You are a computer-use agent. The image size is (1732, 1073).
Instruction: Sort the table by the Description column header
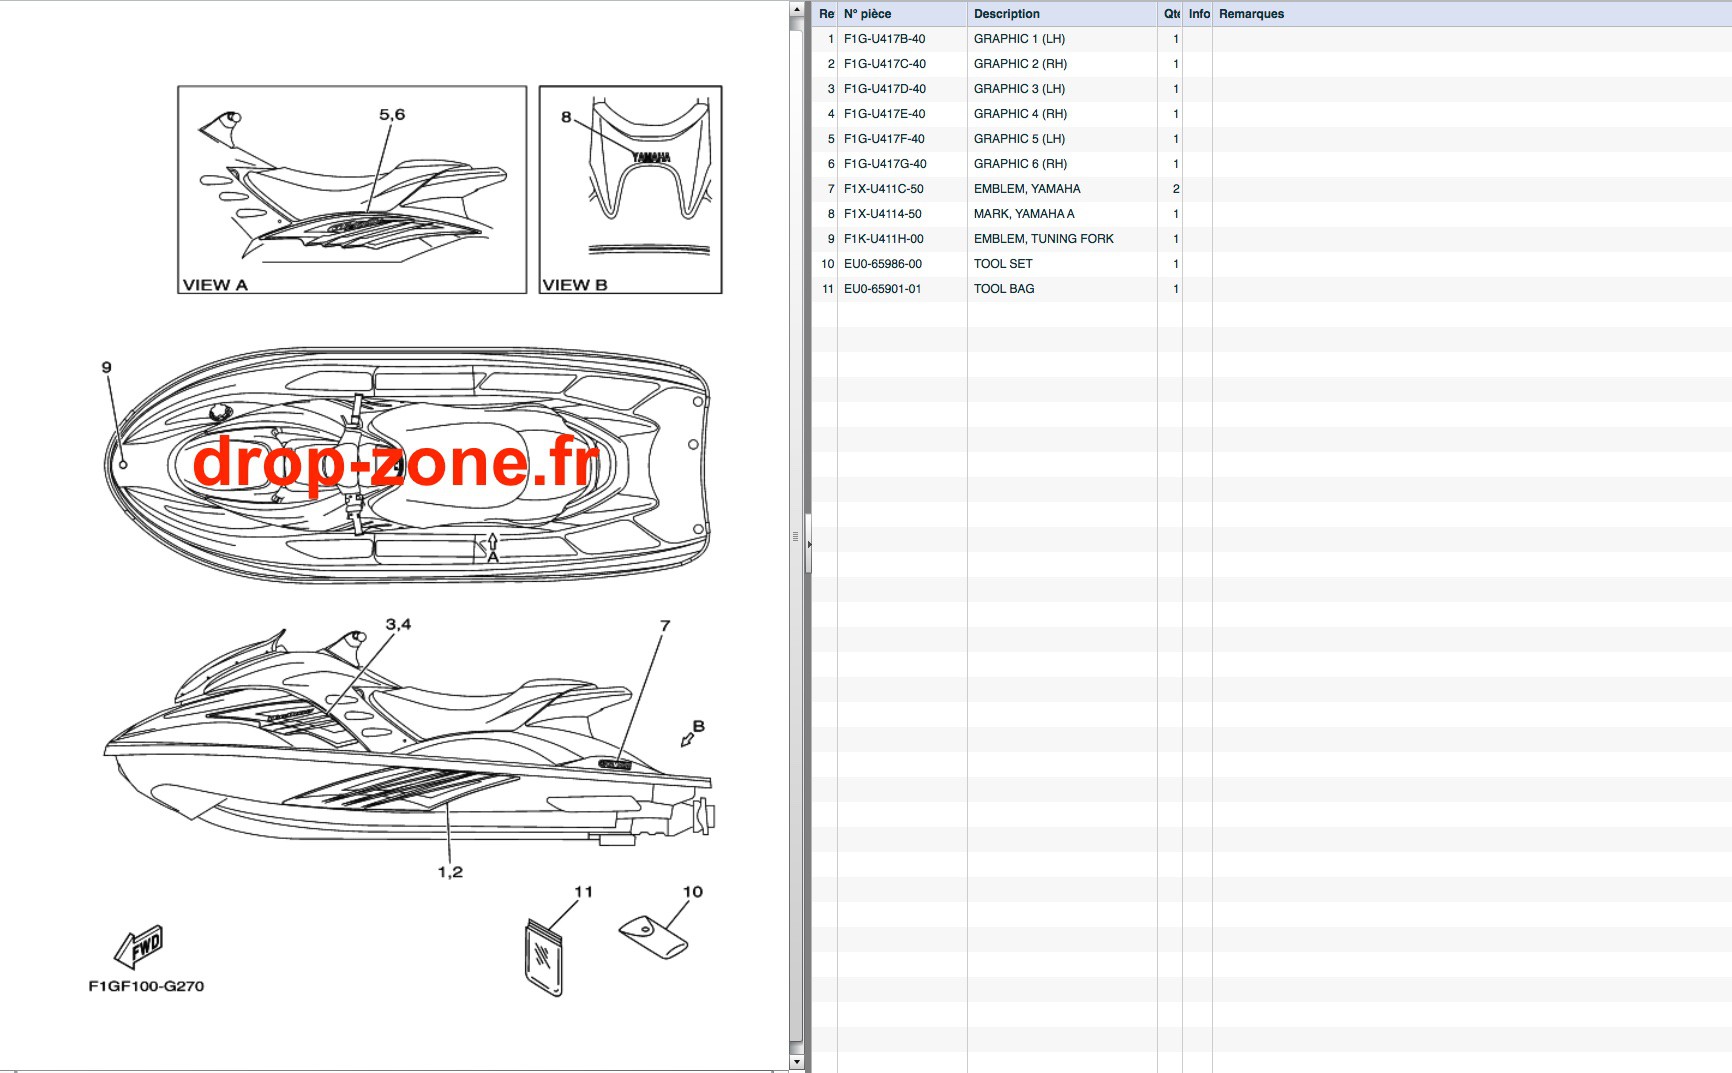coord(1061,14)
